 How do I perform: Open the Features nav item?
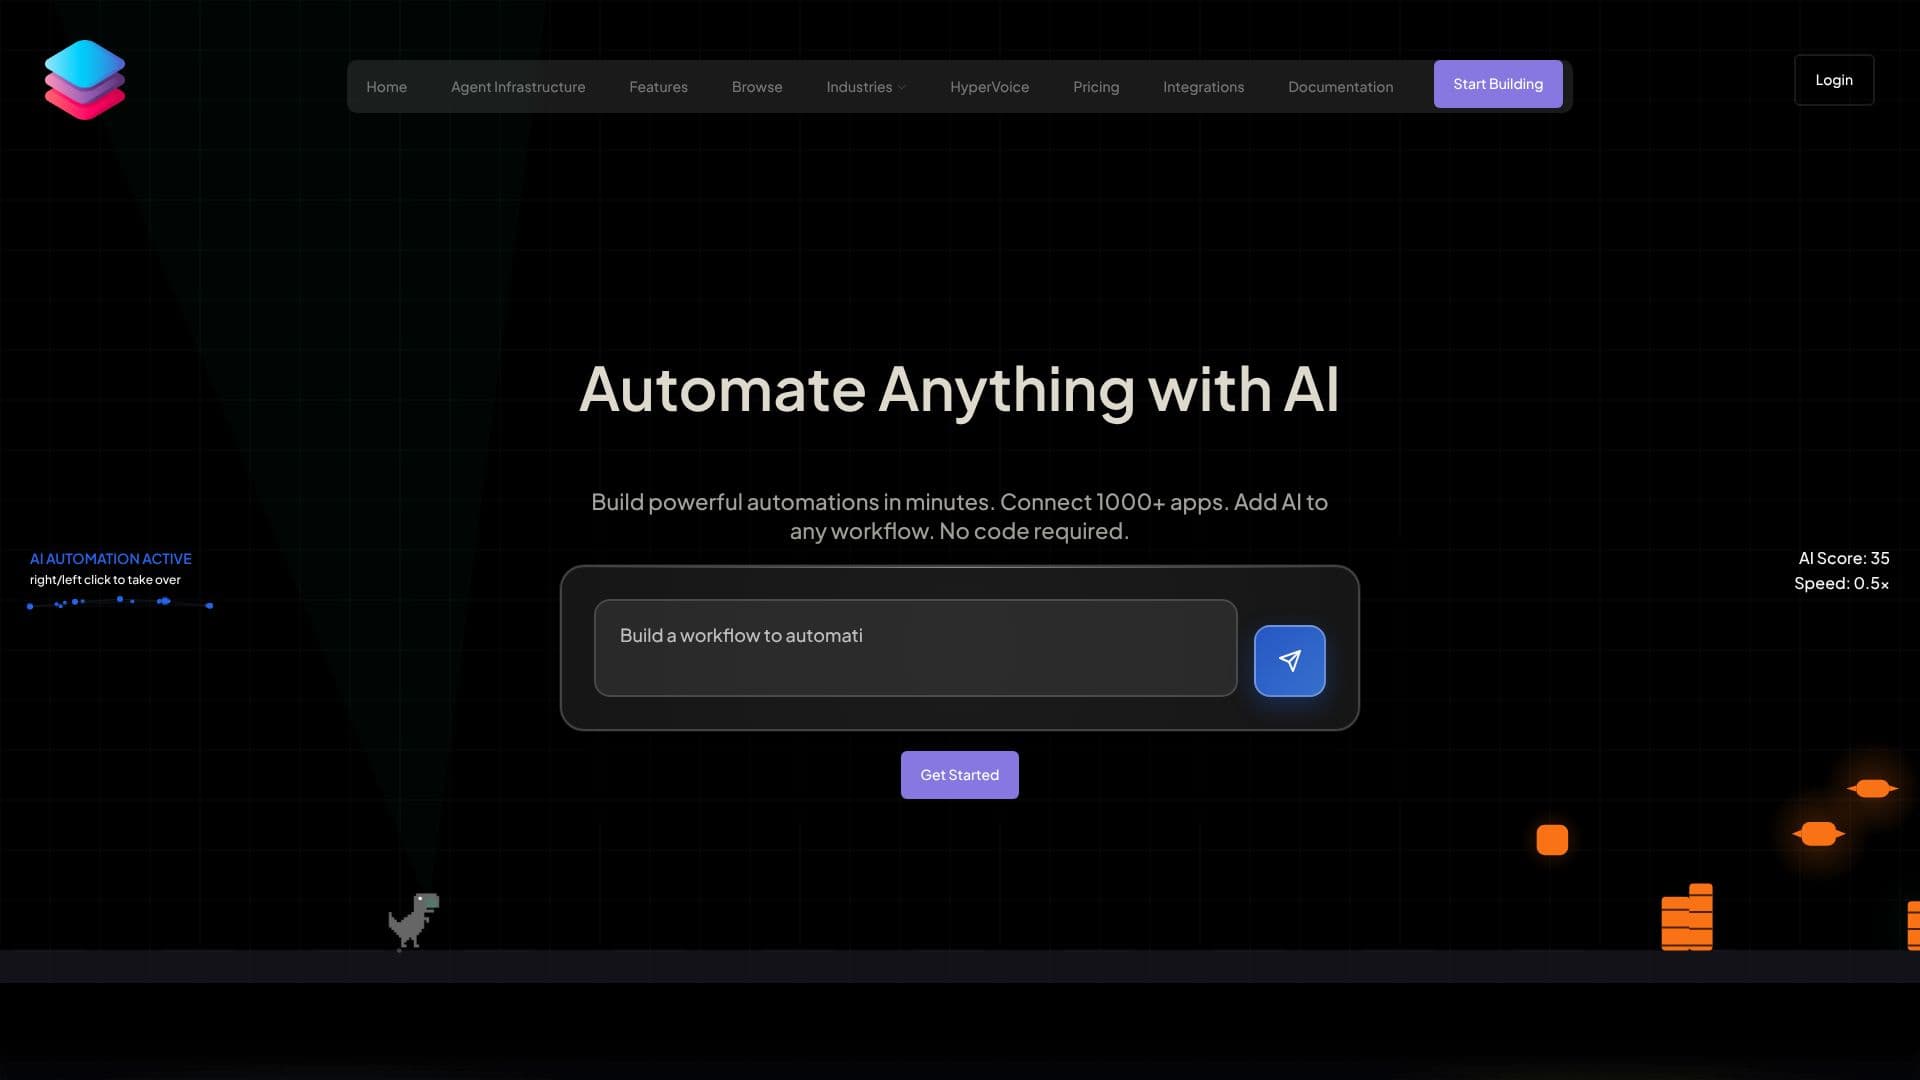coord(658,87)
